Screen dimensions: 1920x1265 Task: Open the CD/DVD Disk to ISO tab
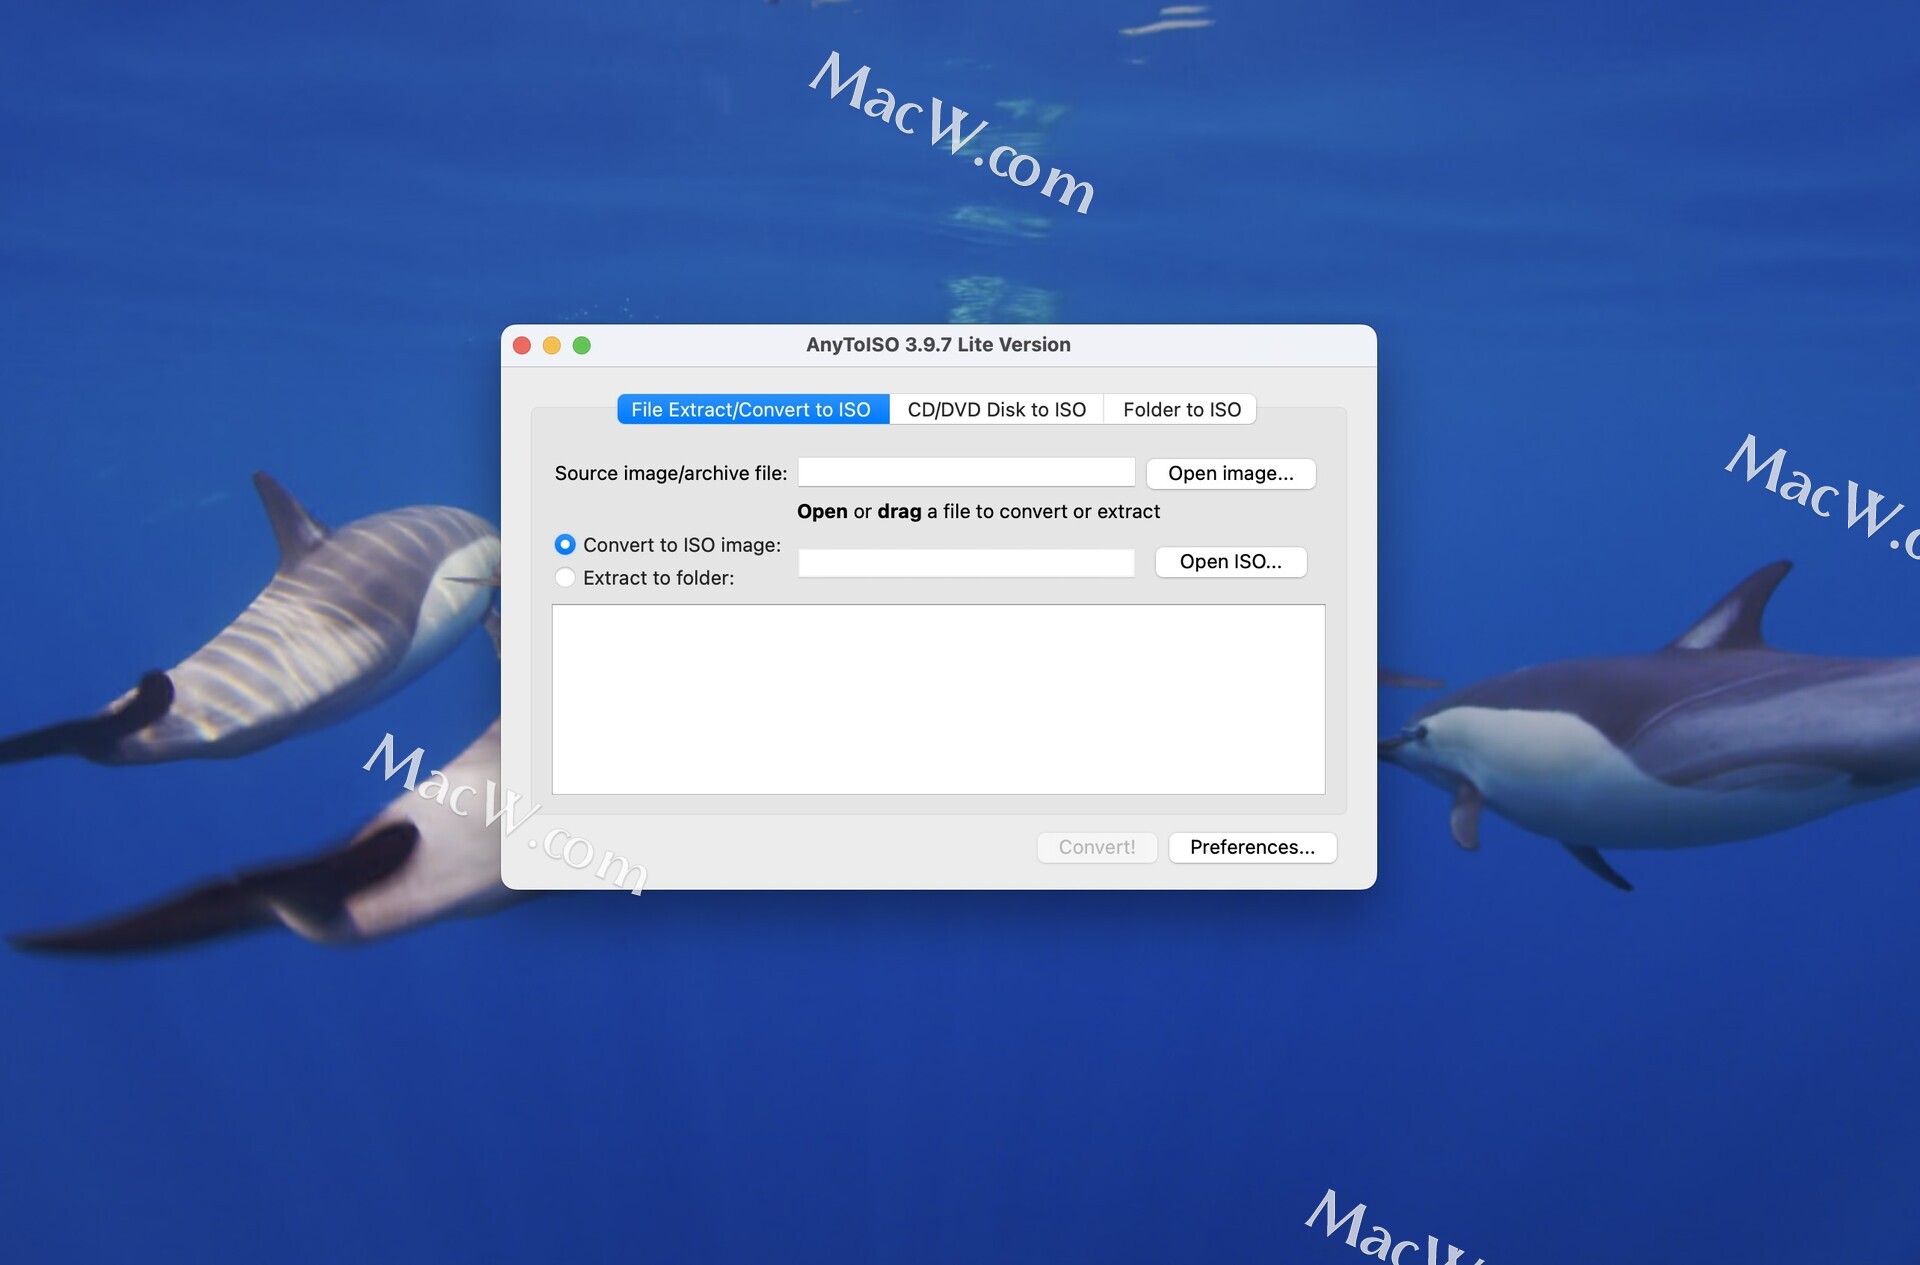click(996, 409)
